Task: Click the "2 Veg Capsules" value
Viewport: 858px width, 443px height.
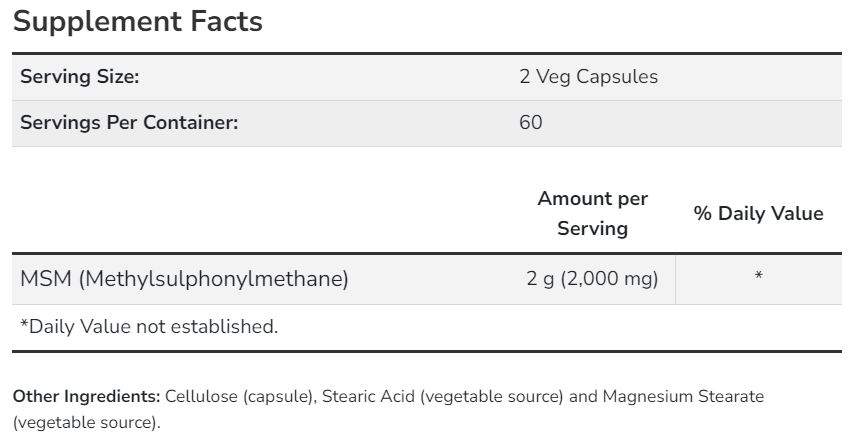Action: tap(588, 77)
